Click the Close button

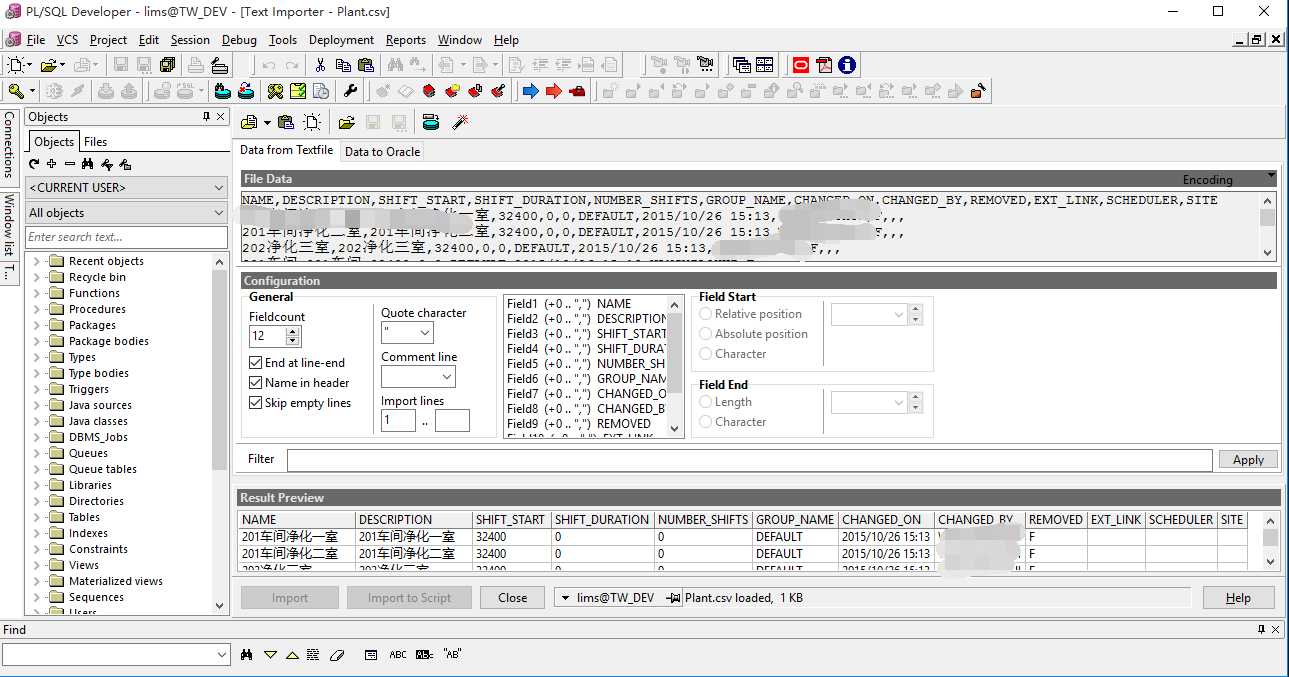[512, 598]
